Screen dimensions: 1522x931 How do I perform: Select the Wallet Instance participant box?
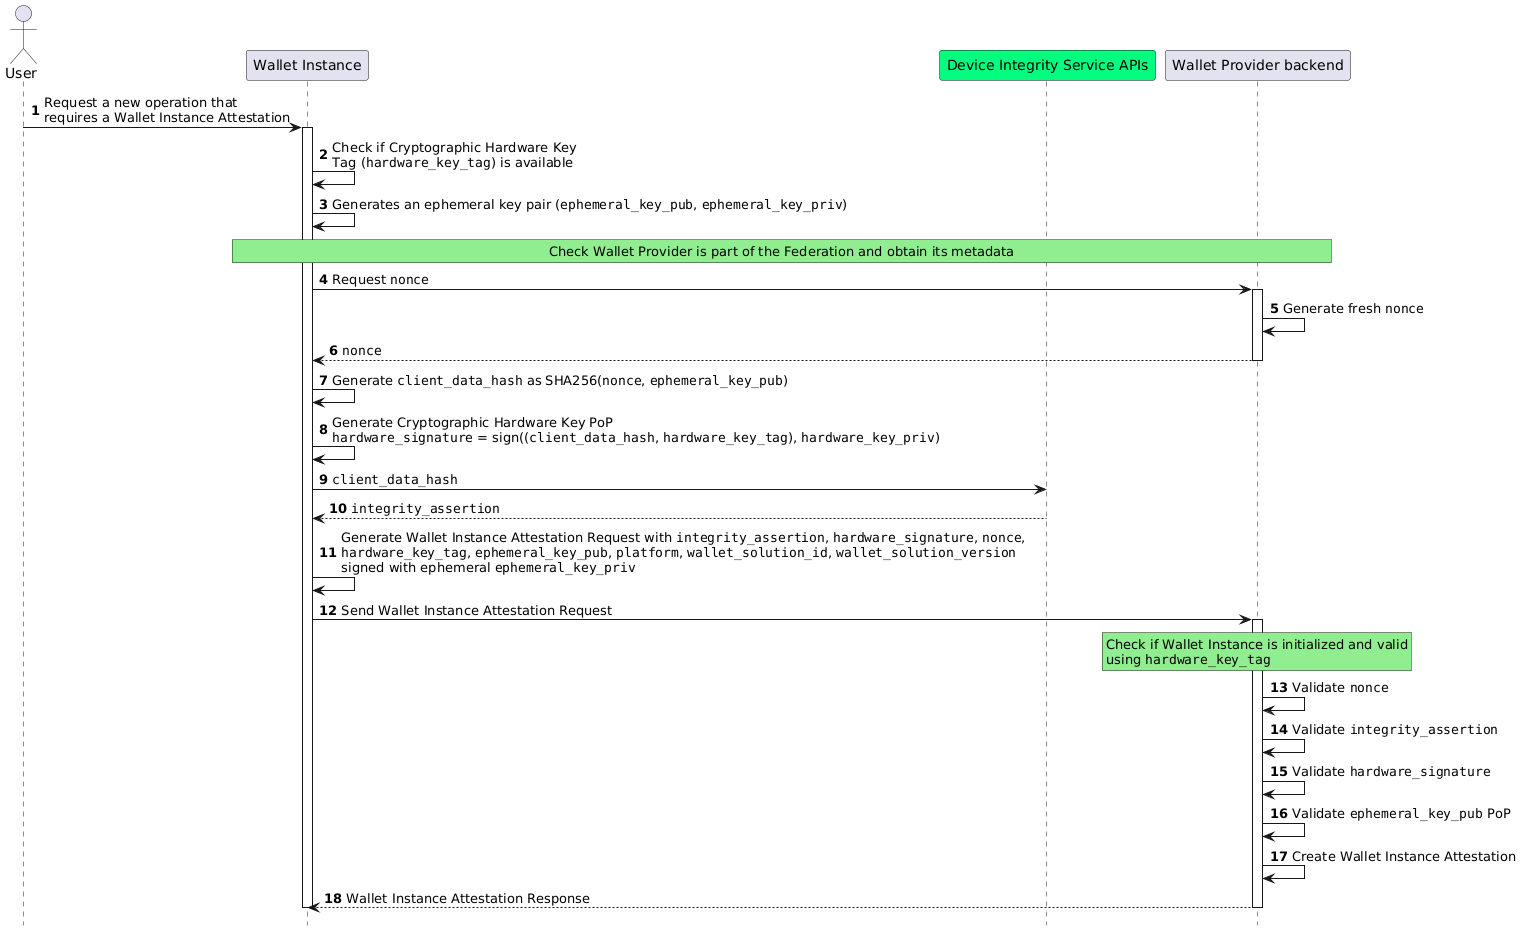(307, 65)
